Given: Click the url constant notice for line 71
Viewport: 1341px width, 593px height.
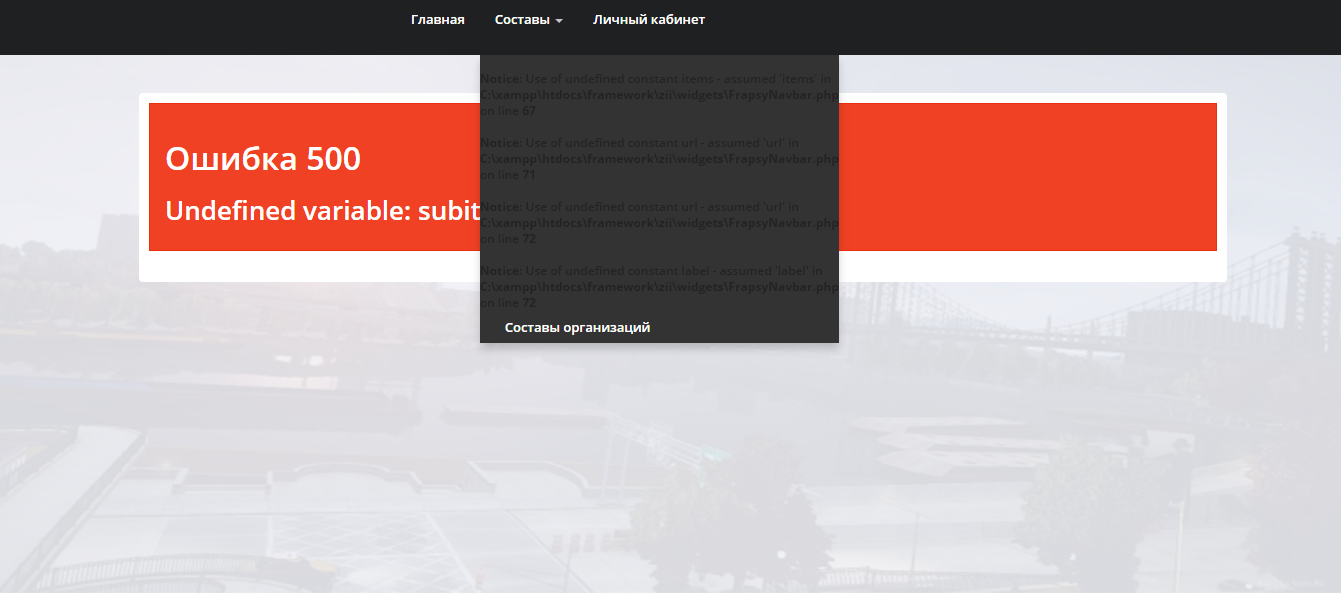Looking at the screenshot, I should click(659, 159).
